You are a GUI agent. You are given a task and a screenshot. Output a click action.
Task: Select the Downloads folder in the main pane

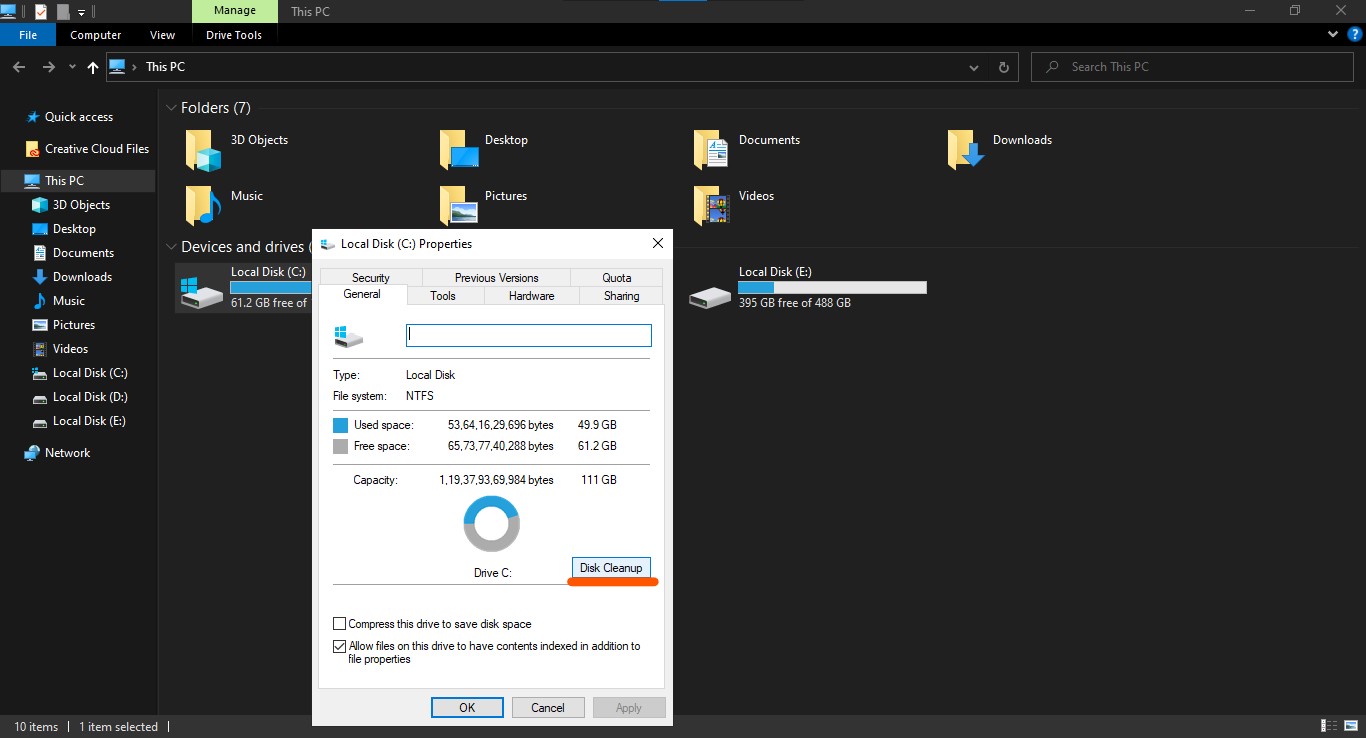coord(999,149)
